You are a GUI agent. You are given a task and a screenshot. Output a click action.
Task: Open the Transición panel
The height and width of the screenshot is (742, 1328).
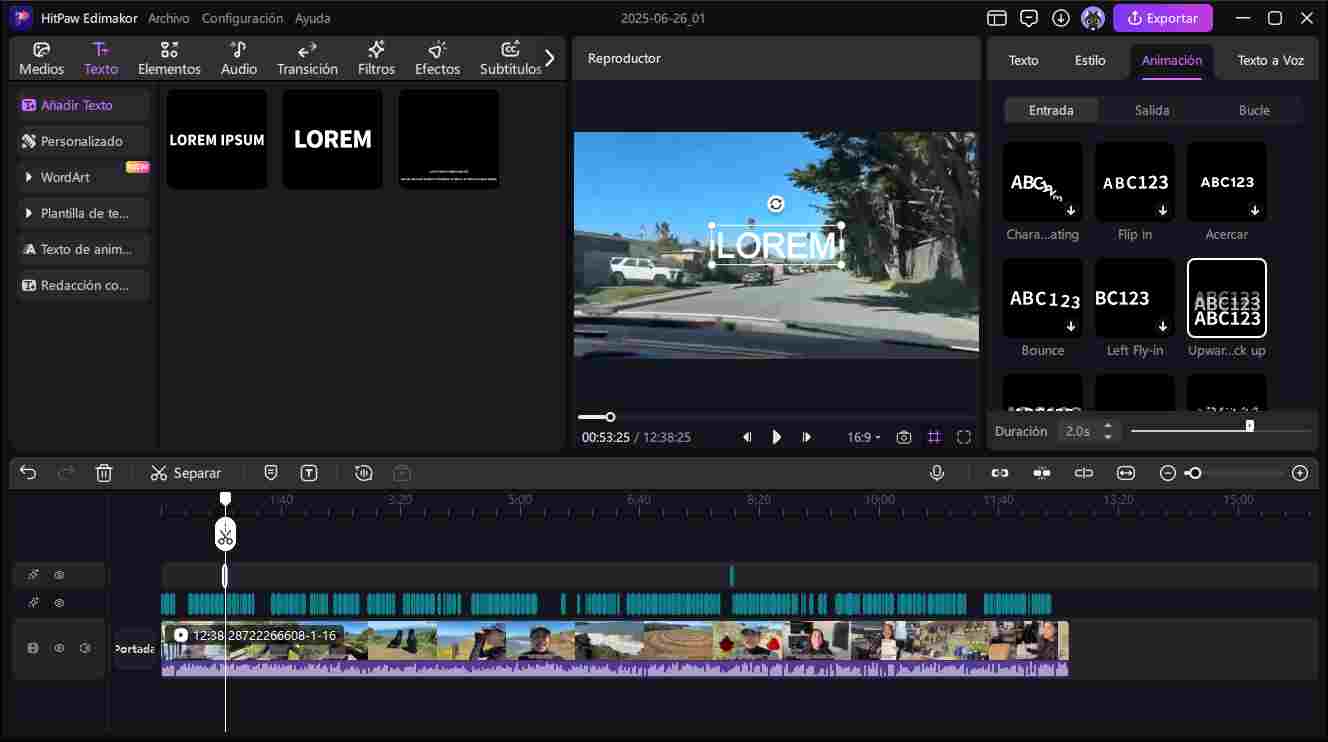point(307,59)
